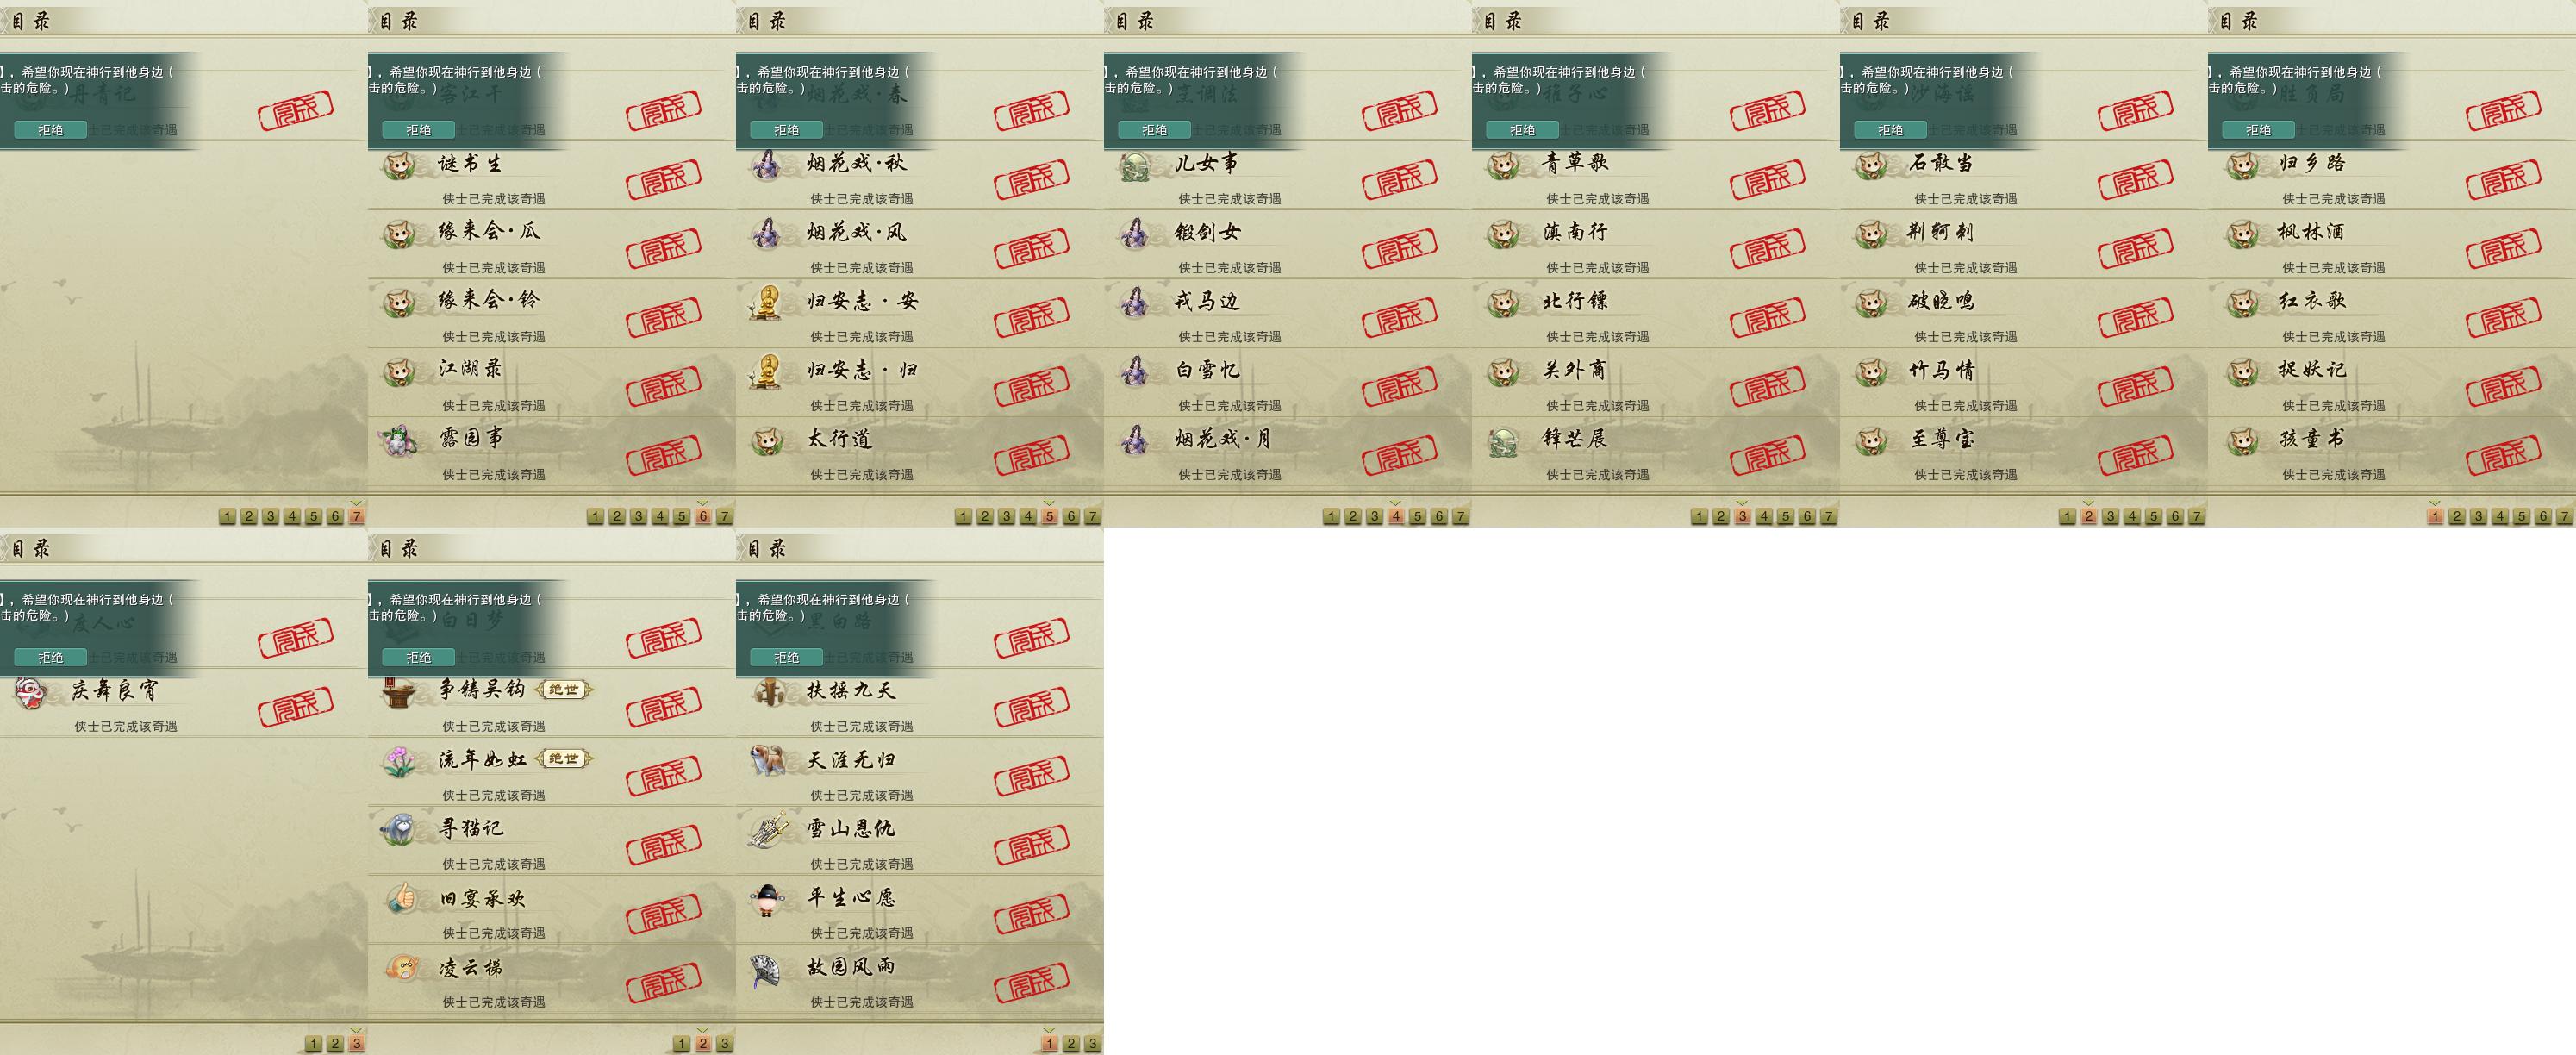Select the red mask icon beside 庆舞良宵

click(32, 692)
